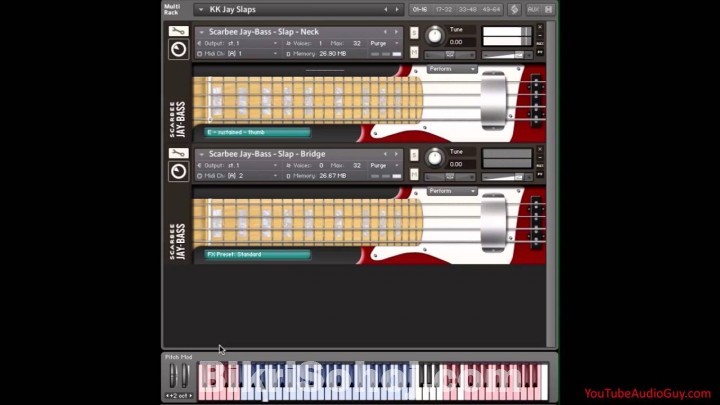720x405 pixels.
Task: Shift keyboard octave up with right arrow
Action: (191, 396)
